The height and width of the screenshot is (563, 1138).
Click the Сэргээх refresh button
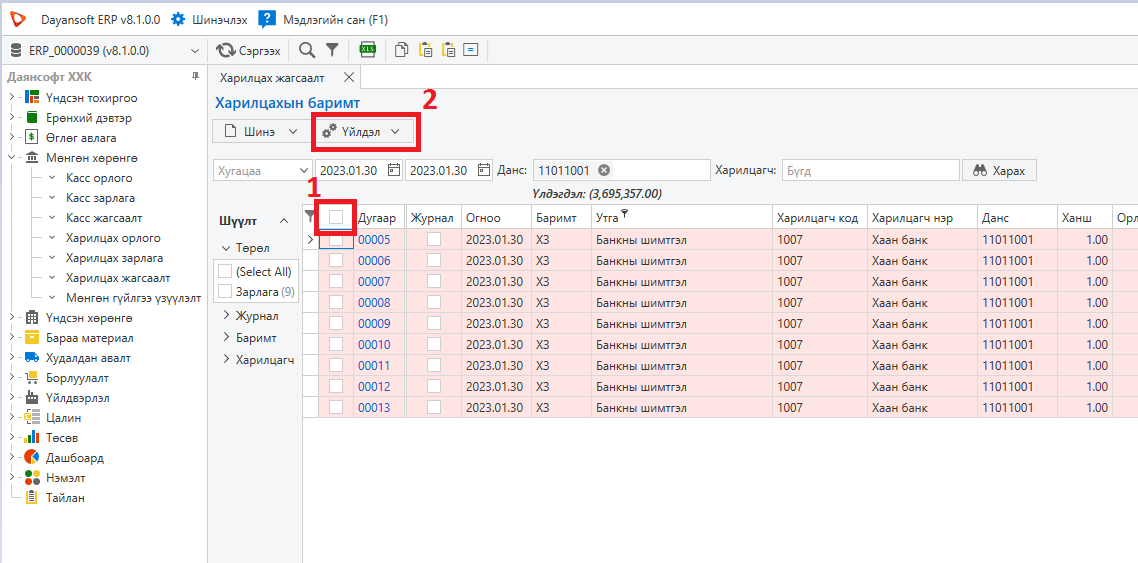(248, 51)
